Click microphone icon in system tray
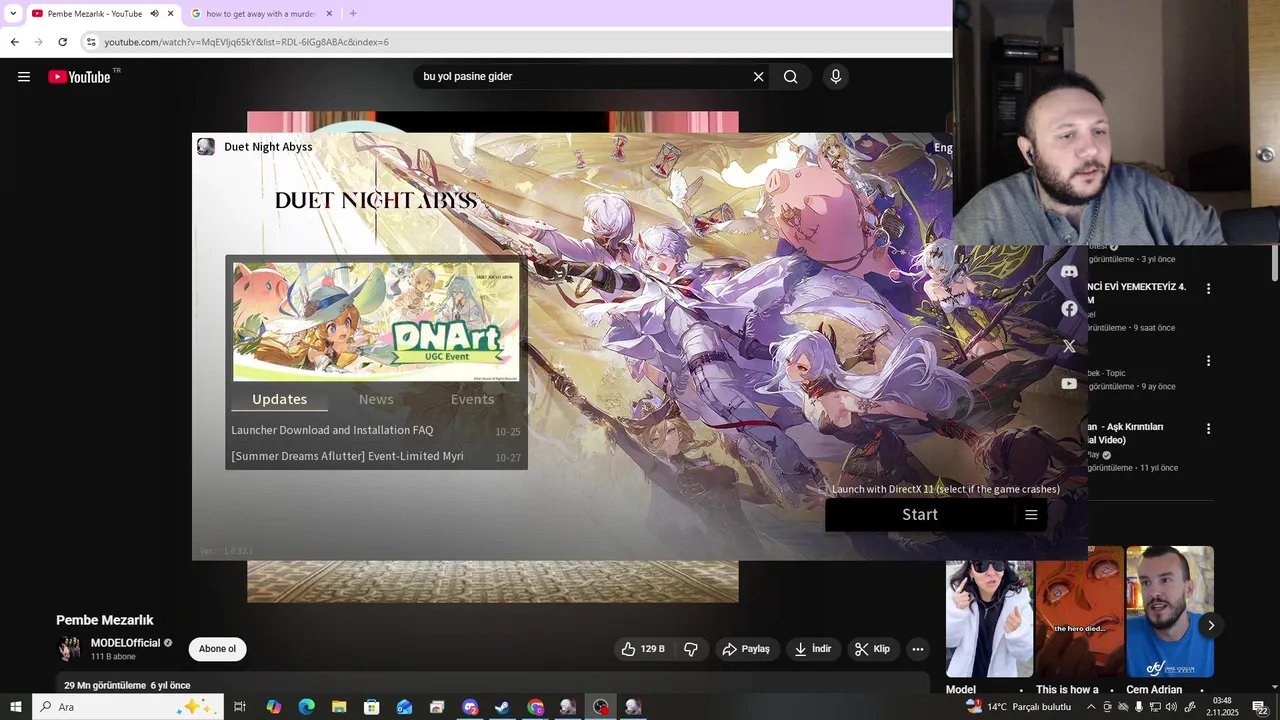1280x720 pixels. tap(1139, 707)
